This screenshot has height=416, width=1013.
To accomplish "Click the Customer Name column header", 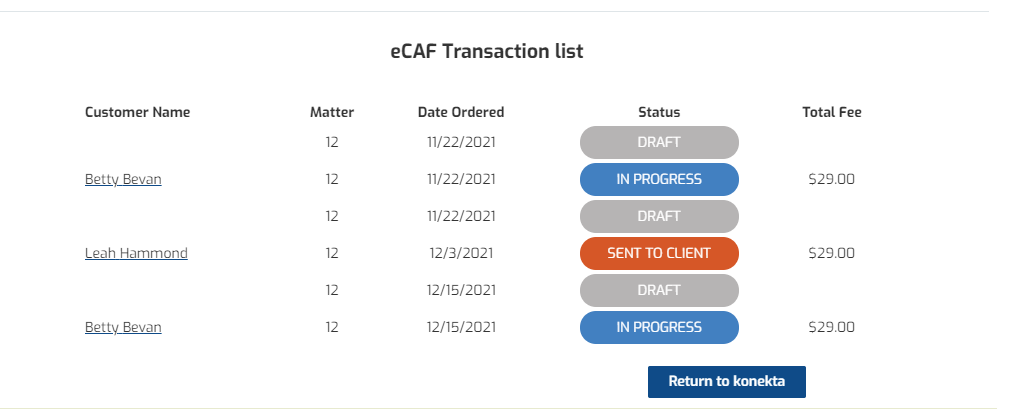I will tap(137, 112).
